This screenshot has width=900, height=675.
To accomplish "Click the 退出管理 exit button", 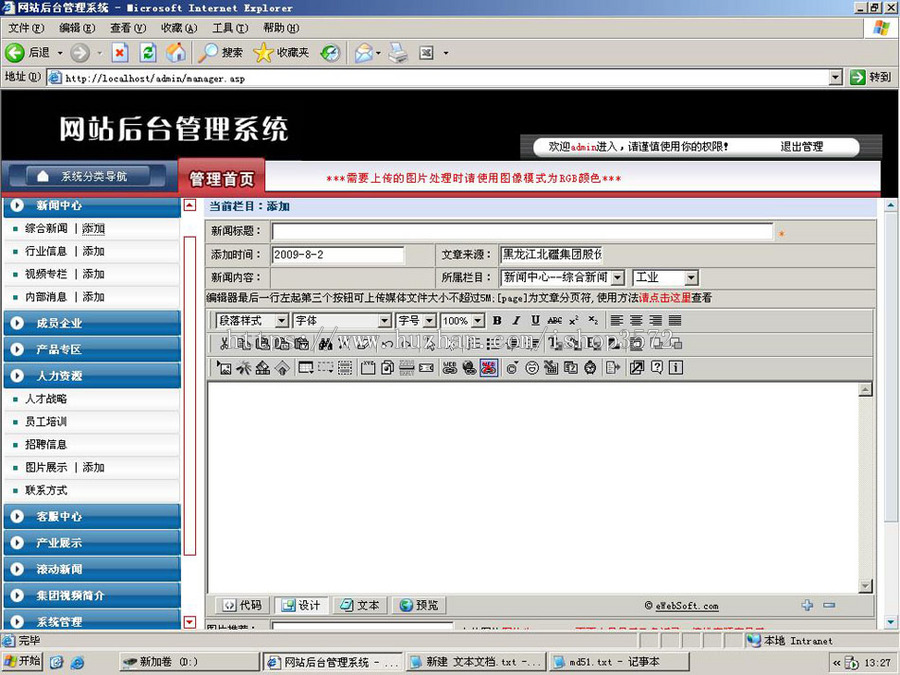I will click(x=800, y=147).
